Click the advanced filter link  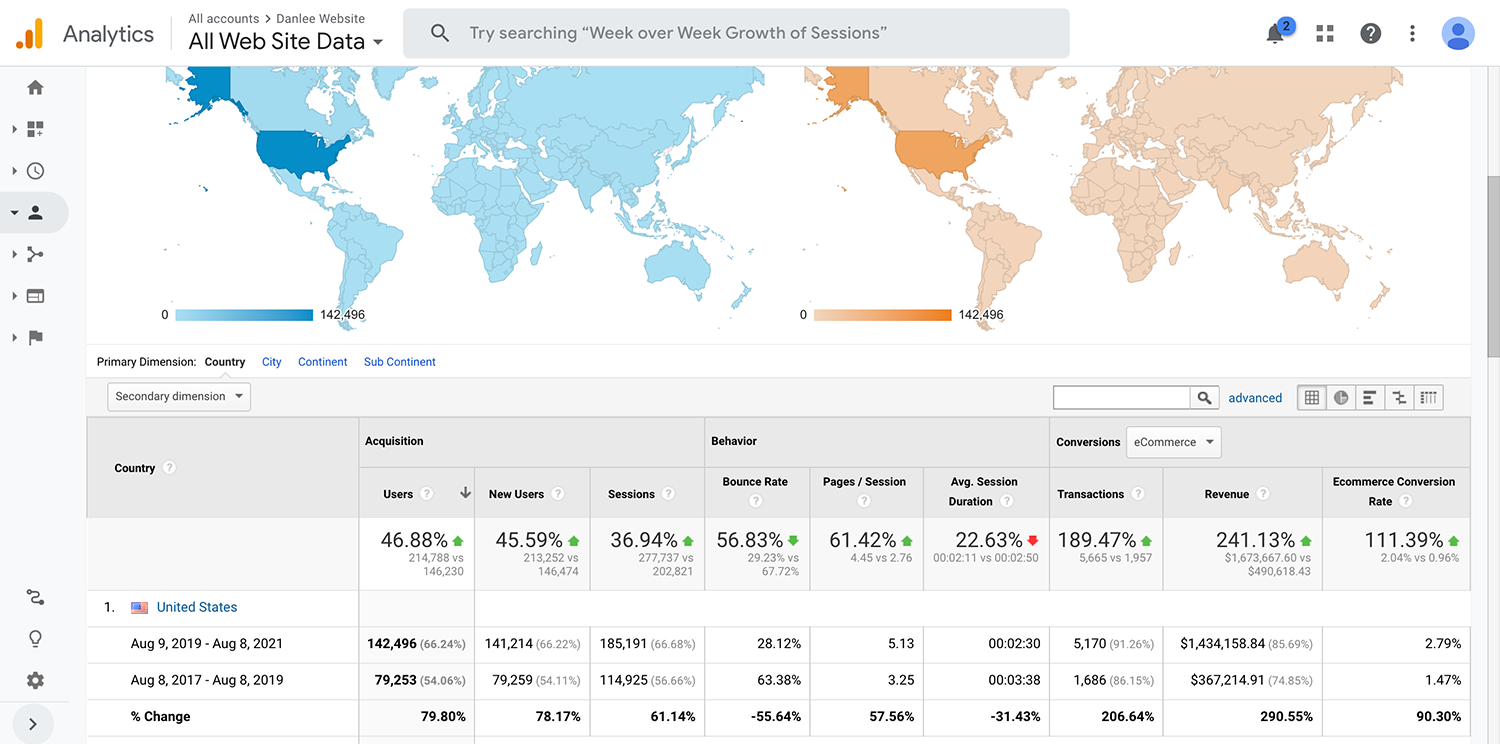pos(1255,398)
